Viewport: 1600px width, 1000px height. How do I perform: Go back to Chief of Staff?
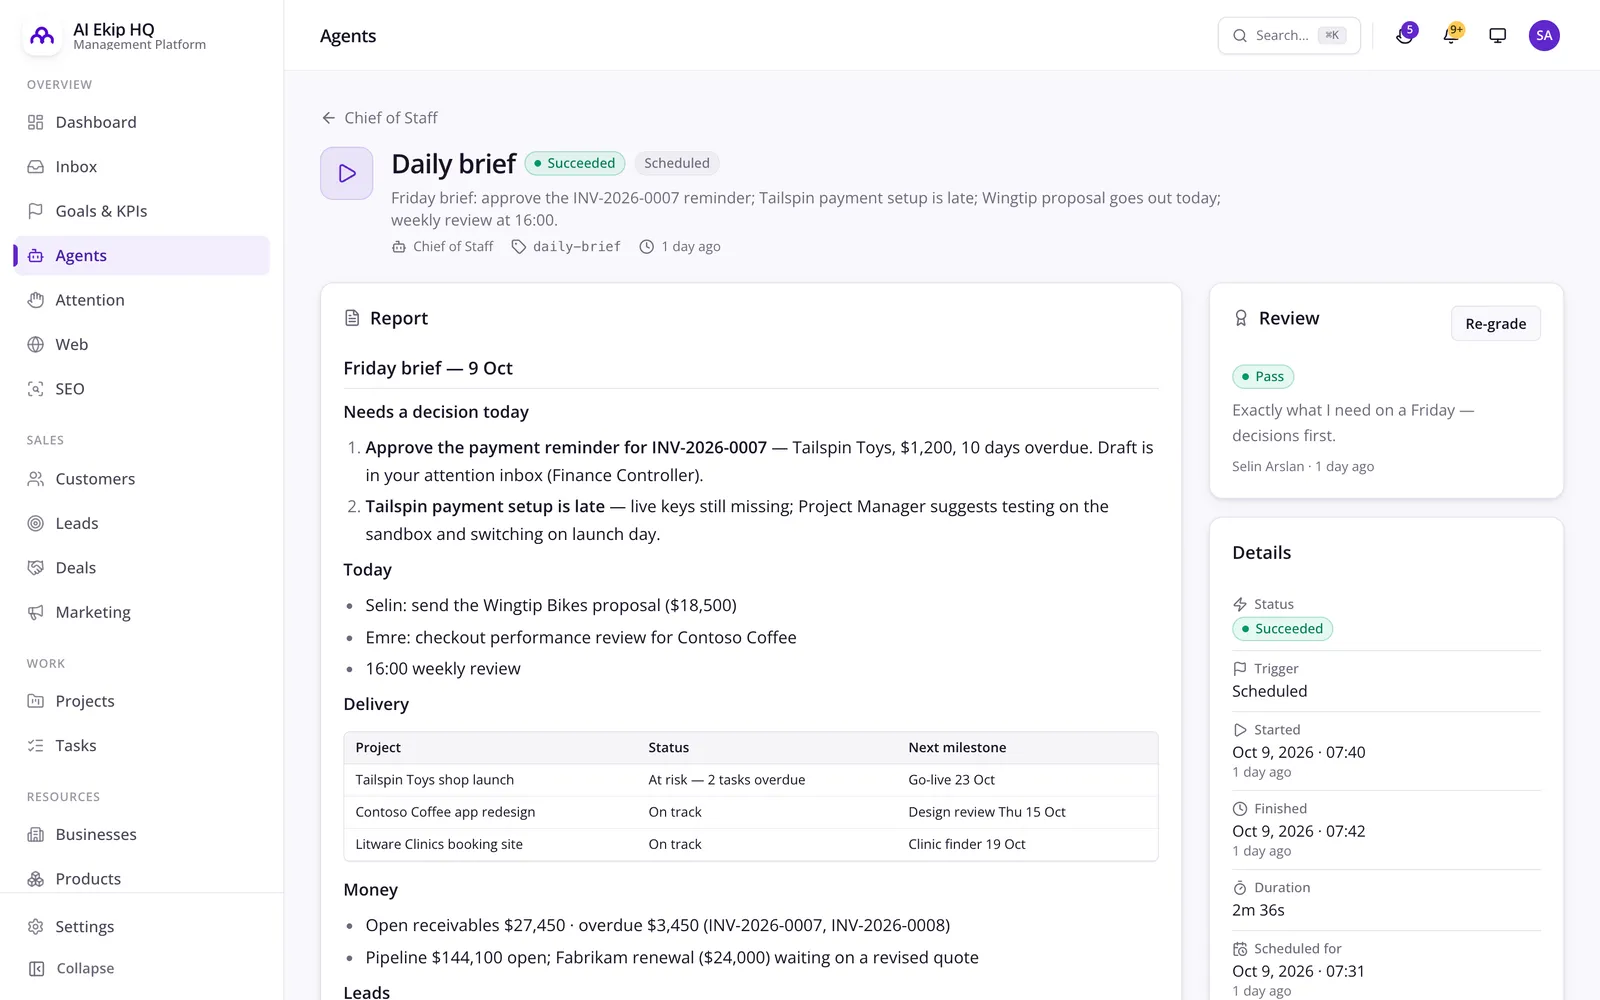point(379,118)
